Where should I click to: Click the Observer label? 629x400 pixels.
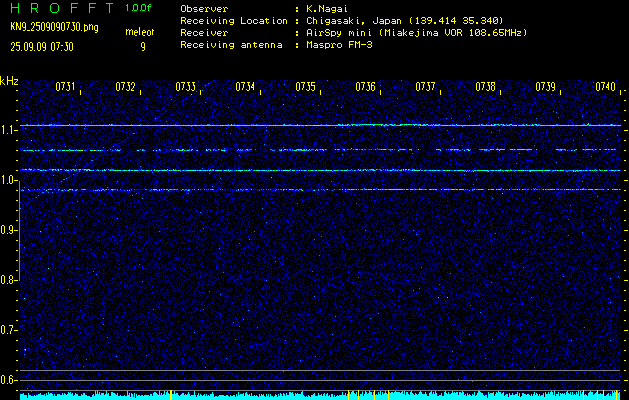tap(204, 9)
